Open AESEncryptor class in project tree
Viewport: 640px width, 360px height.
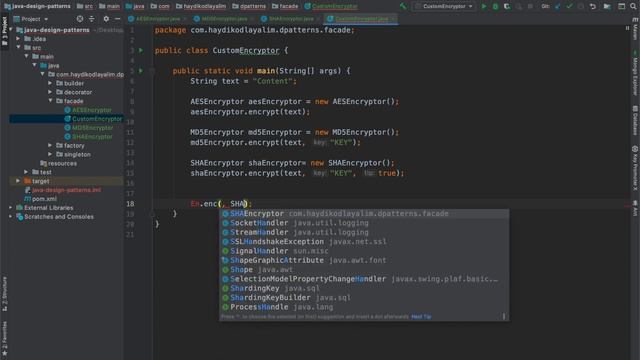(88, 110)
